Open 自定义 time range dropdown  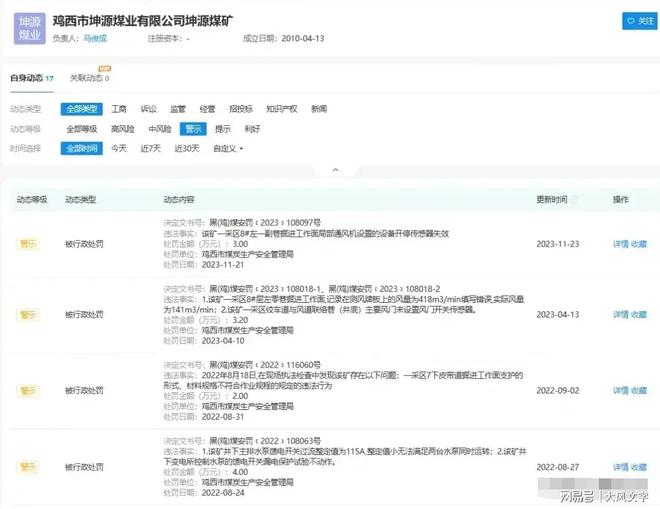coord(228,148)
